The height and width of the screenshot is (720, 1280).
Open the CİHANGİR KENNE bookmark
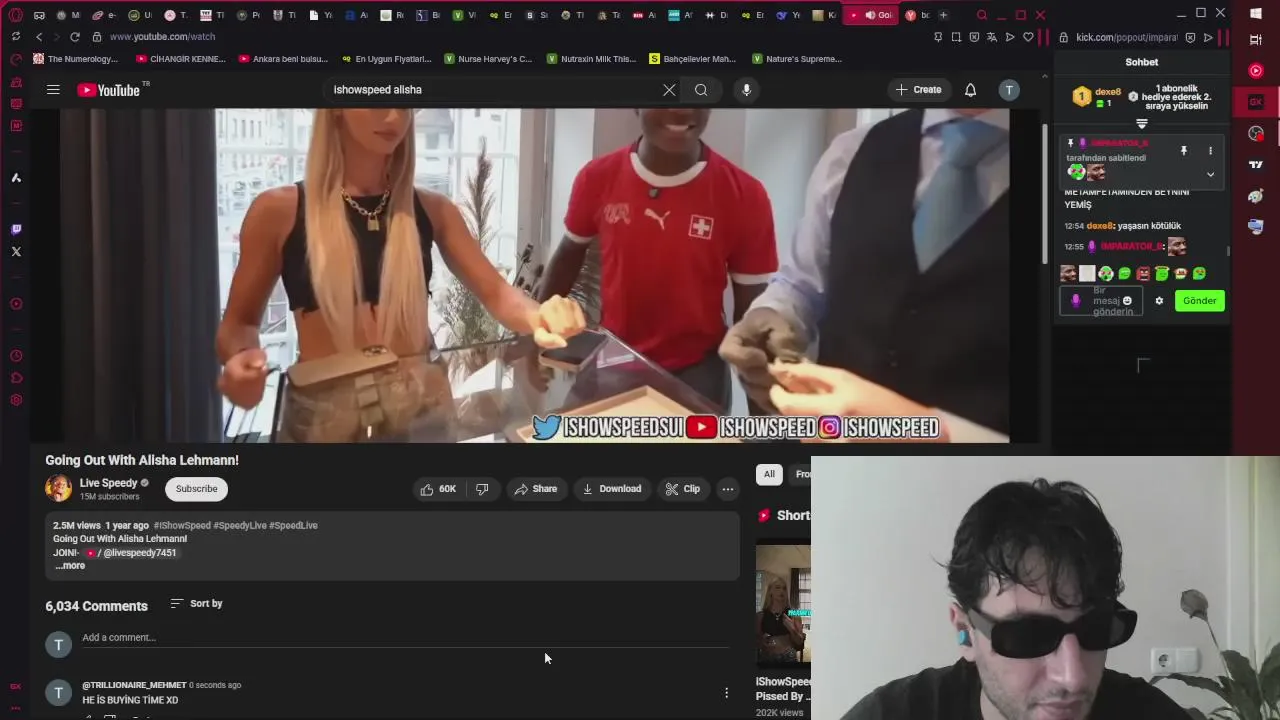click(x=181, y=59)
